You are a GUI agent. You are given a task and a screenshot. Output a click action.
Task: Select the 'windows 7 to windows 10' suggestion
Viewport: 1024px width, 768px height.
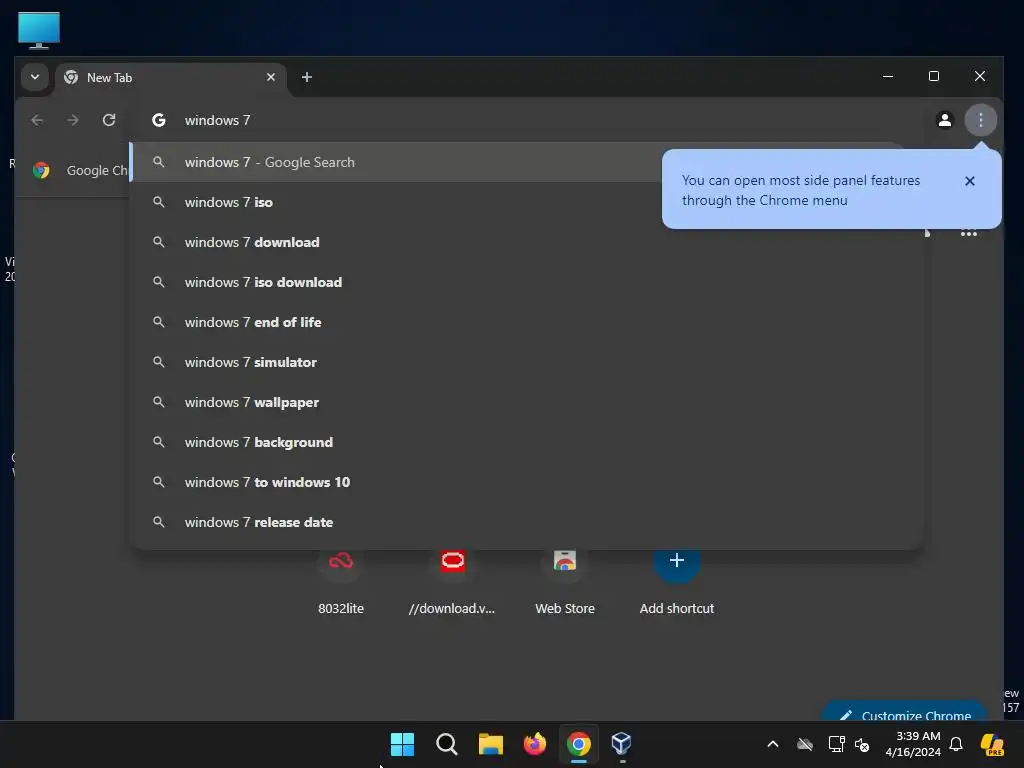click(526, 482)
